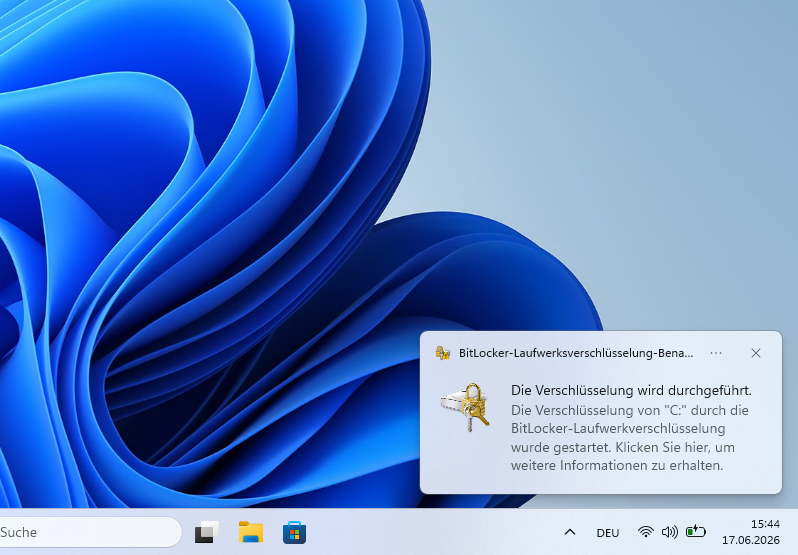Click the drive with padlock and keys image

click(x=465, y=407)
